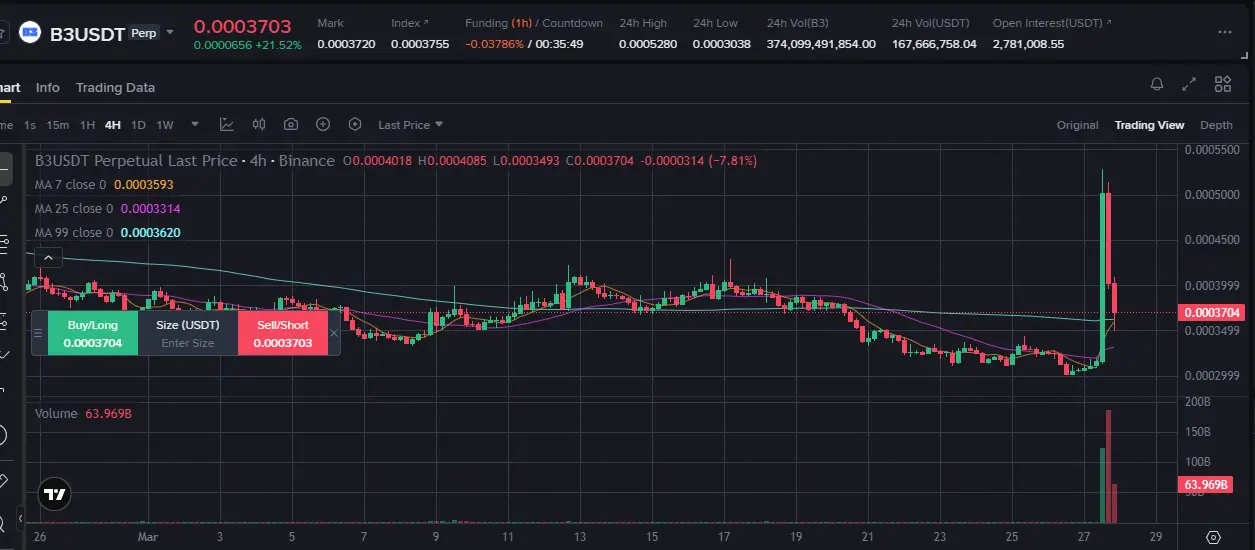Open the Last Price dropdown
The width and height of the screenshot is (1255, 550).
pos(410,125)
